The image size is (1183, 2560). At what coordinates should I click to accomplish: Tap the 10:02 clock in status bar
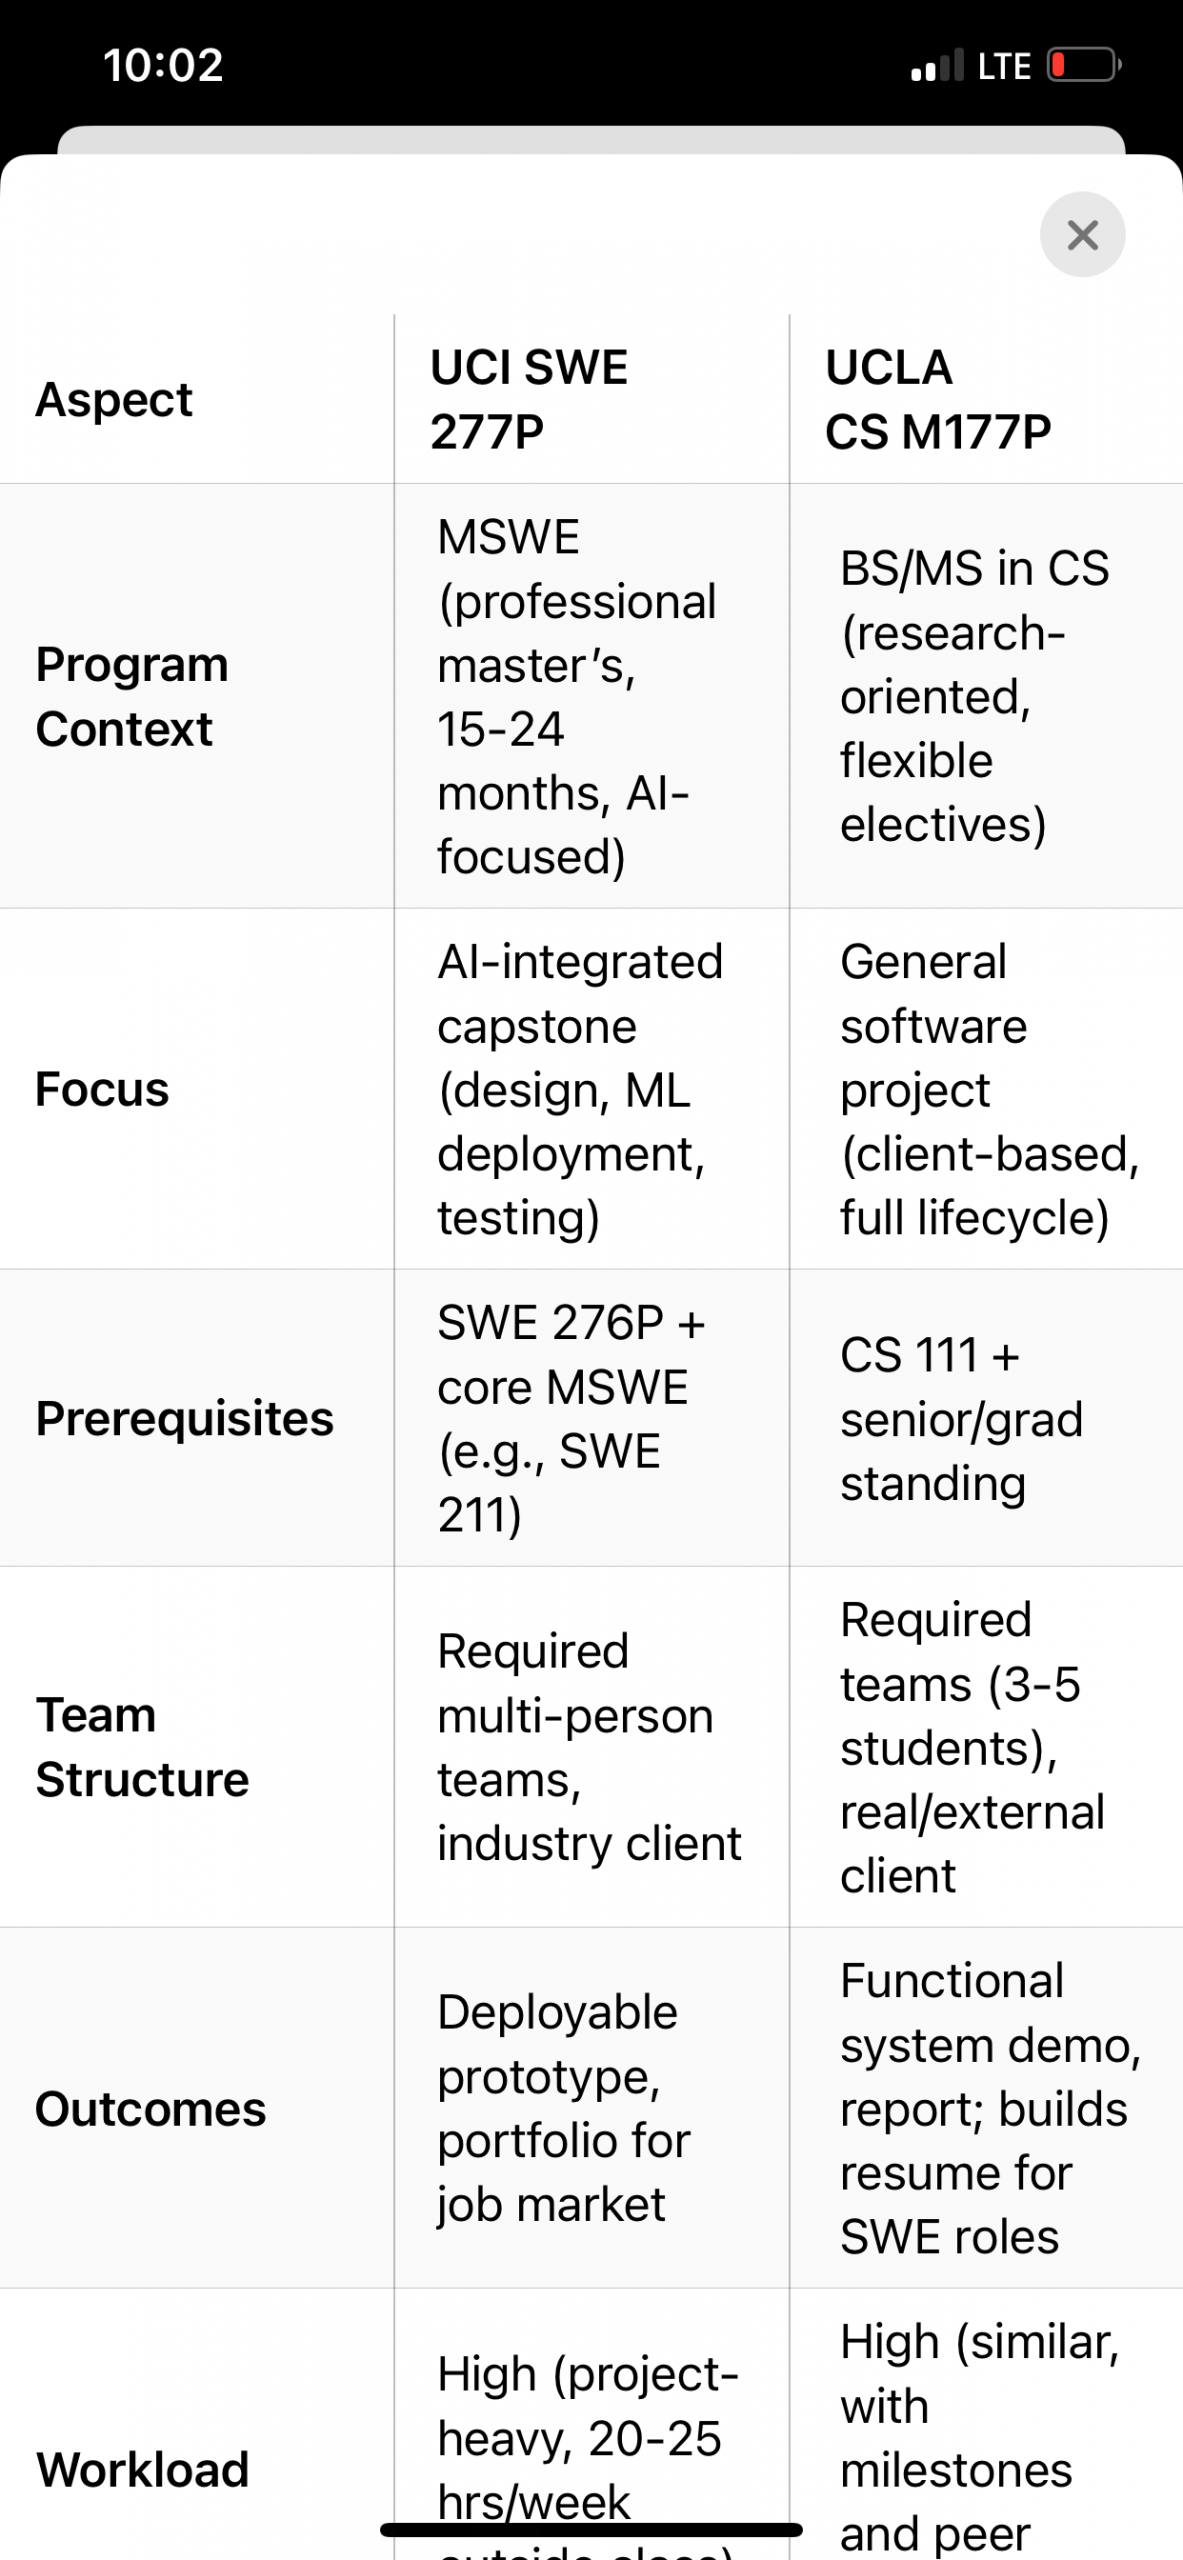click(x=163, y=66)
